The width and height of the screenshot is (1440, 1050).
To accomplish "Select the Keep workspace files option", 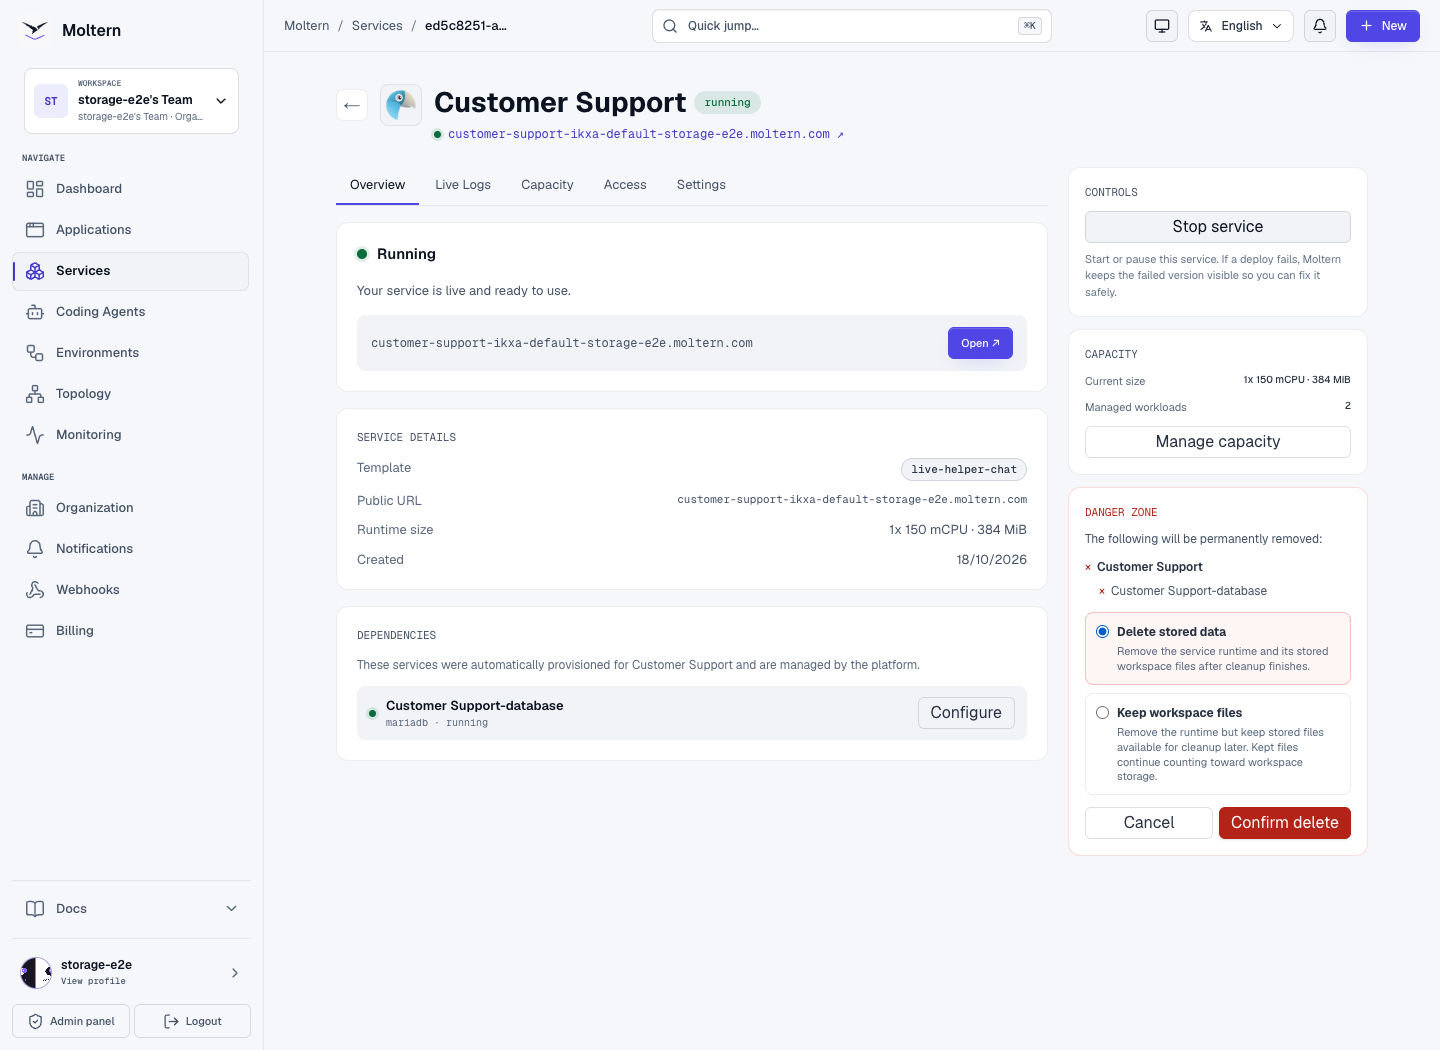I will pos(1218,744).
